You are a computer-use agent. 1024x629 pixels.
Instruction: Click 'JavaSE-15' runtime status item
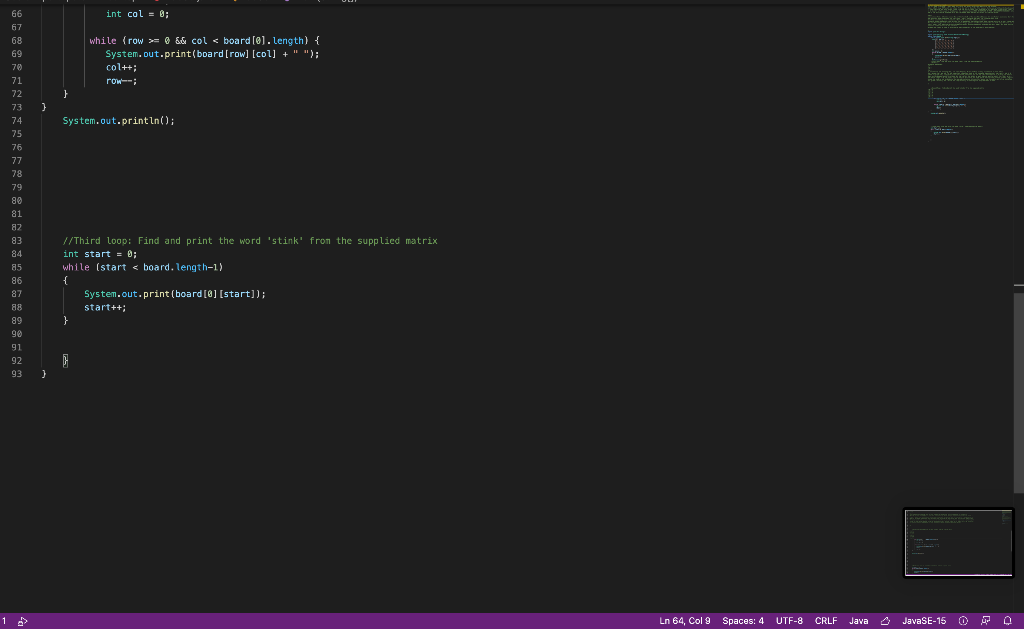coord(923,621)
